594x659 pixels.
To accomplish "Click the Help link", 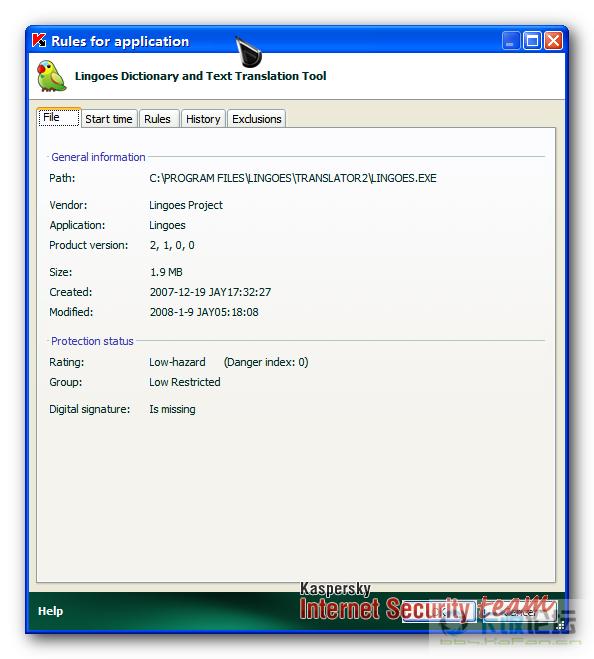I will (x=50, y=611).
